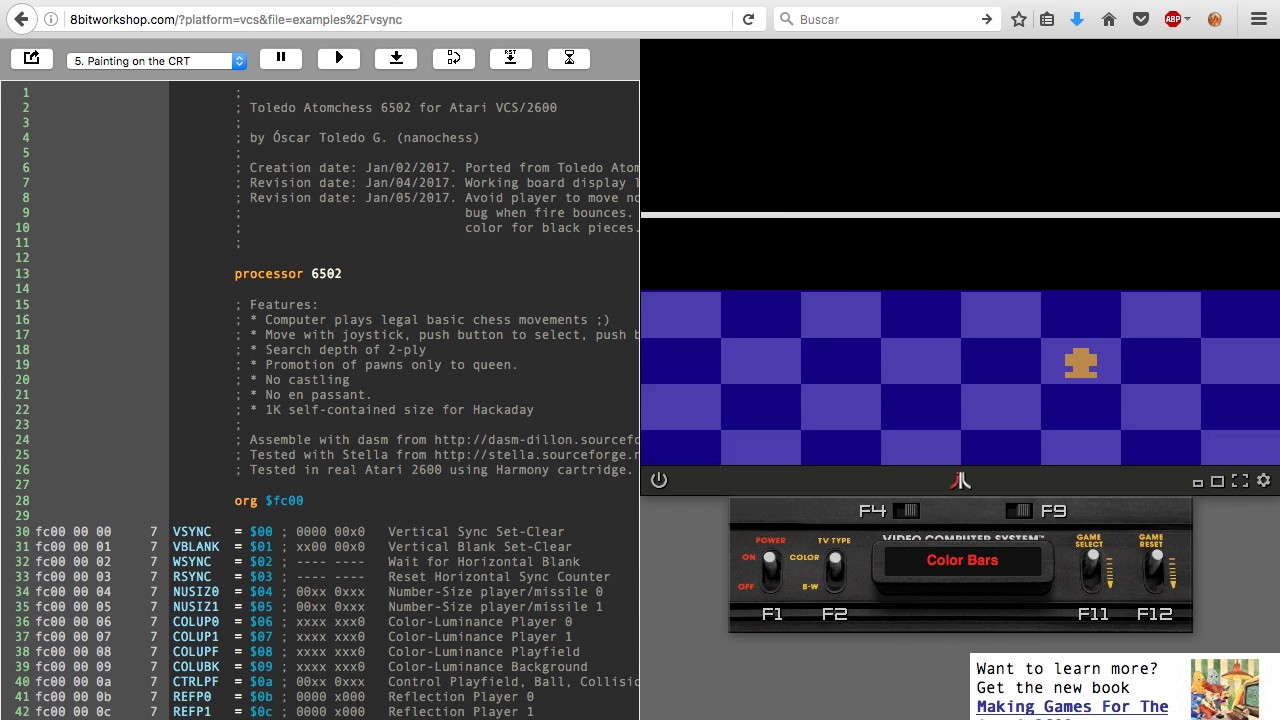This screenshot has width=1280, height=720.
Task: Open the Adblock Plus ABP icon
Action: pyautogui.click(x=1173, y=19)
